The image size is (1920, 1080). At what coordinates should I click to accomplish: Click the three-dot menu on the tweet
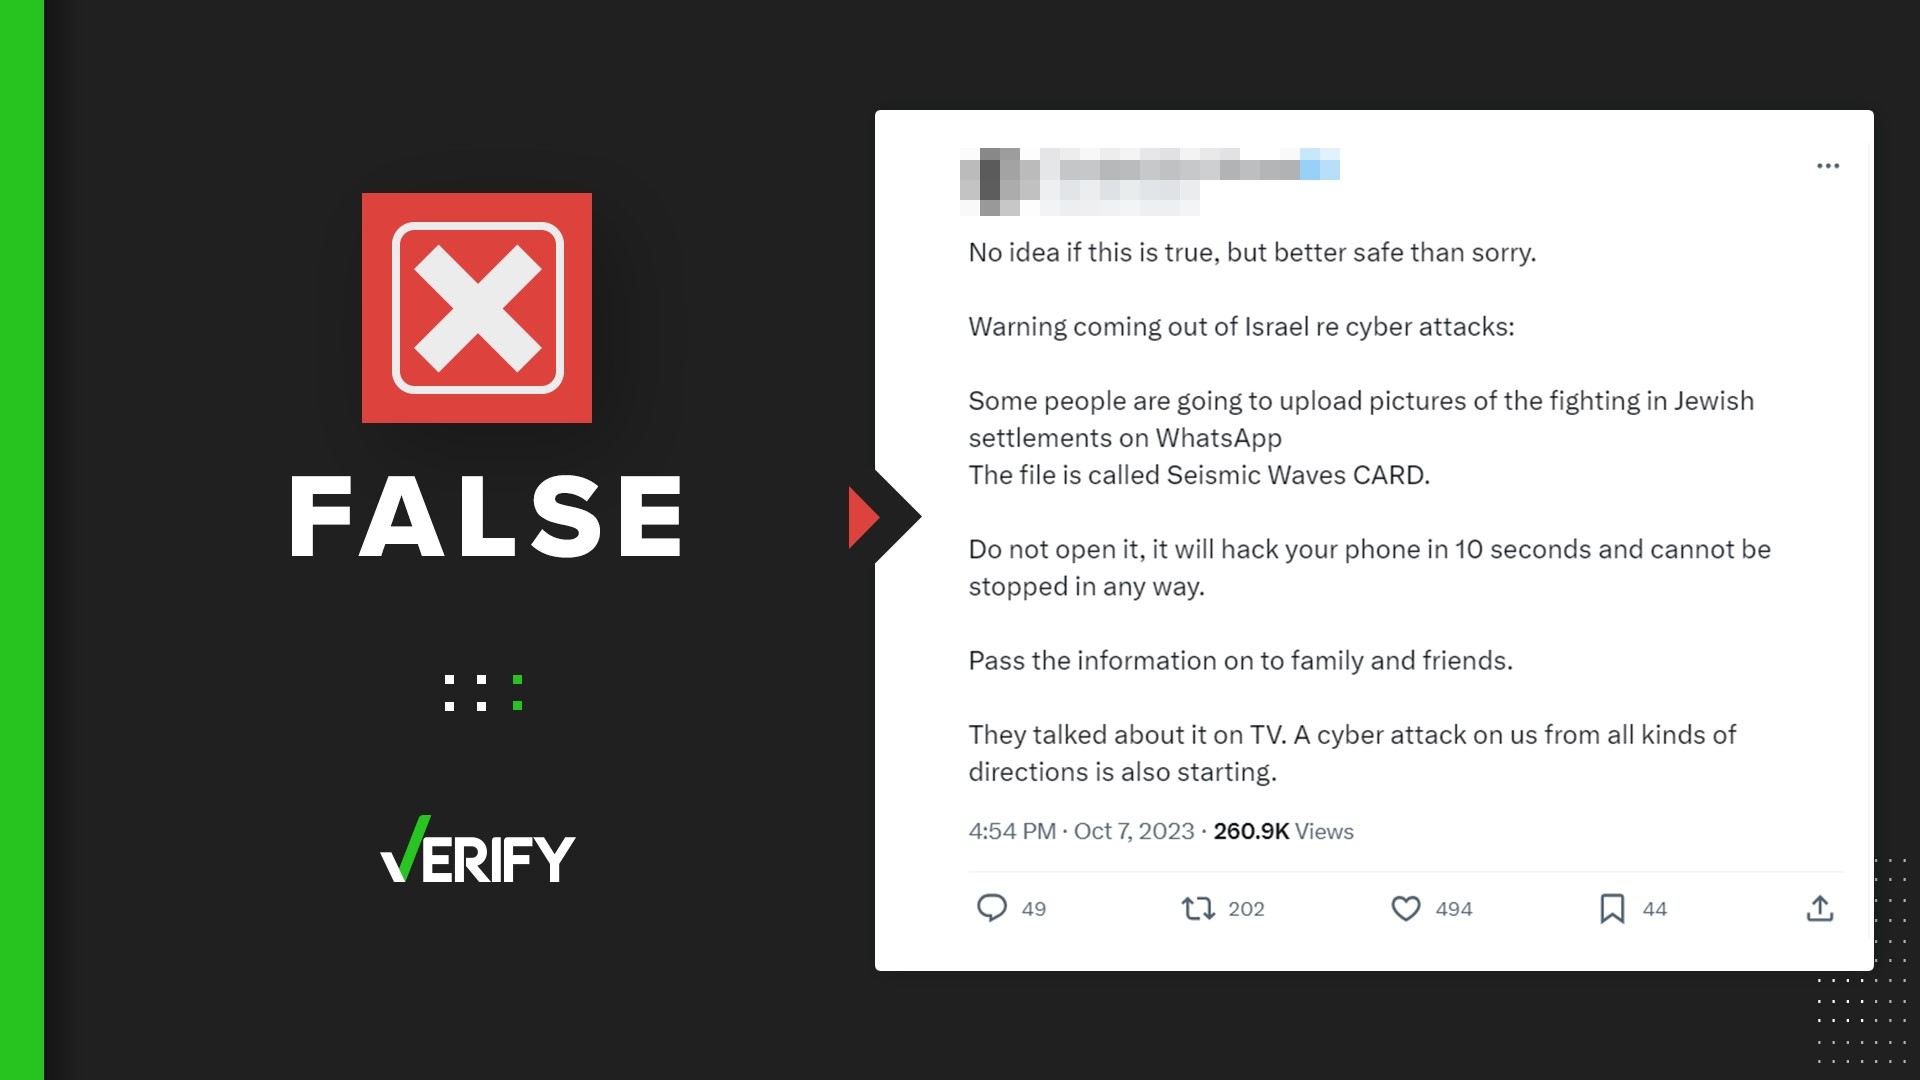click(1829, 166)
